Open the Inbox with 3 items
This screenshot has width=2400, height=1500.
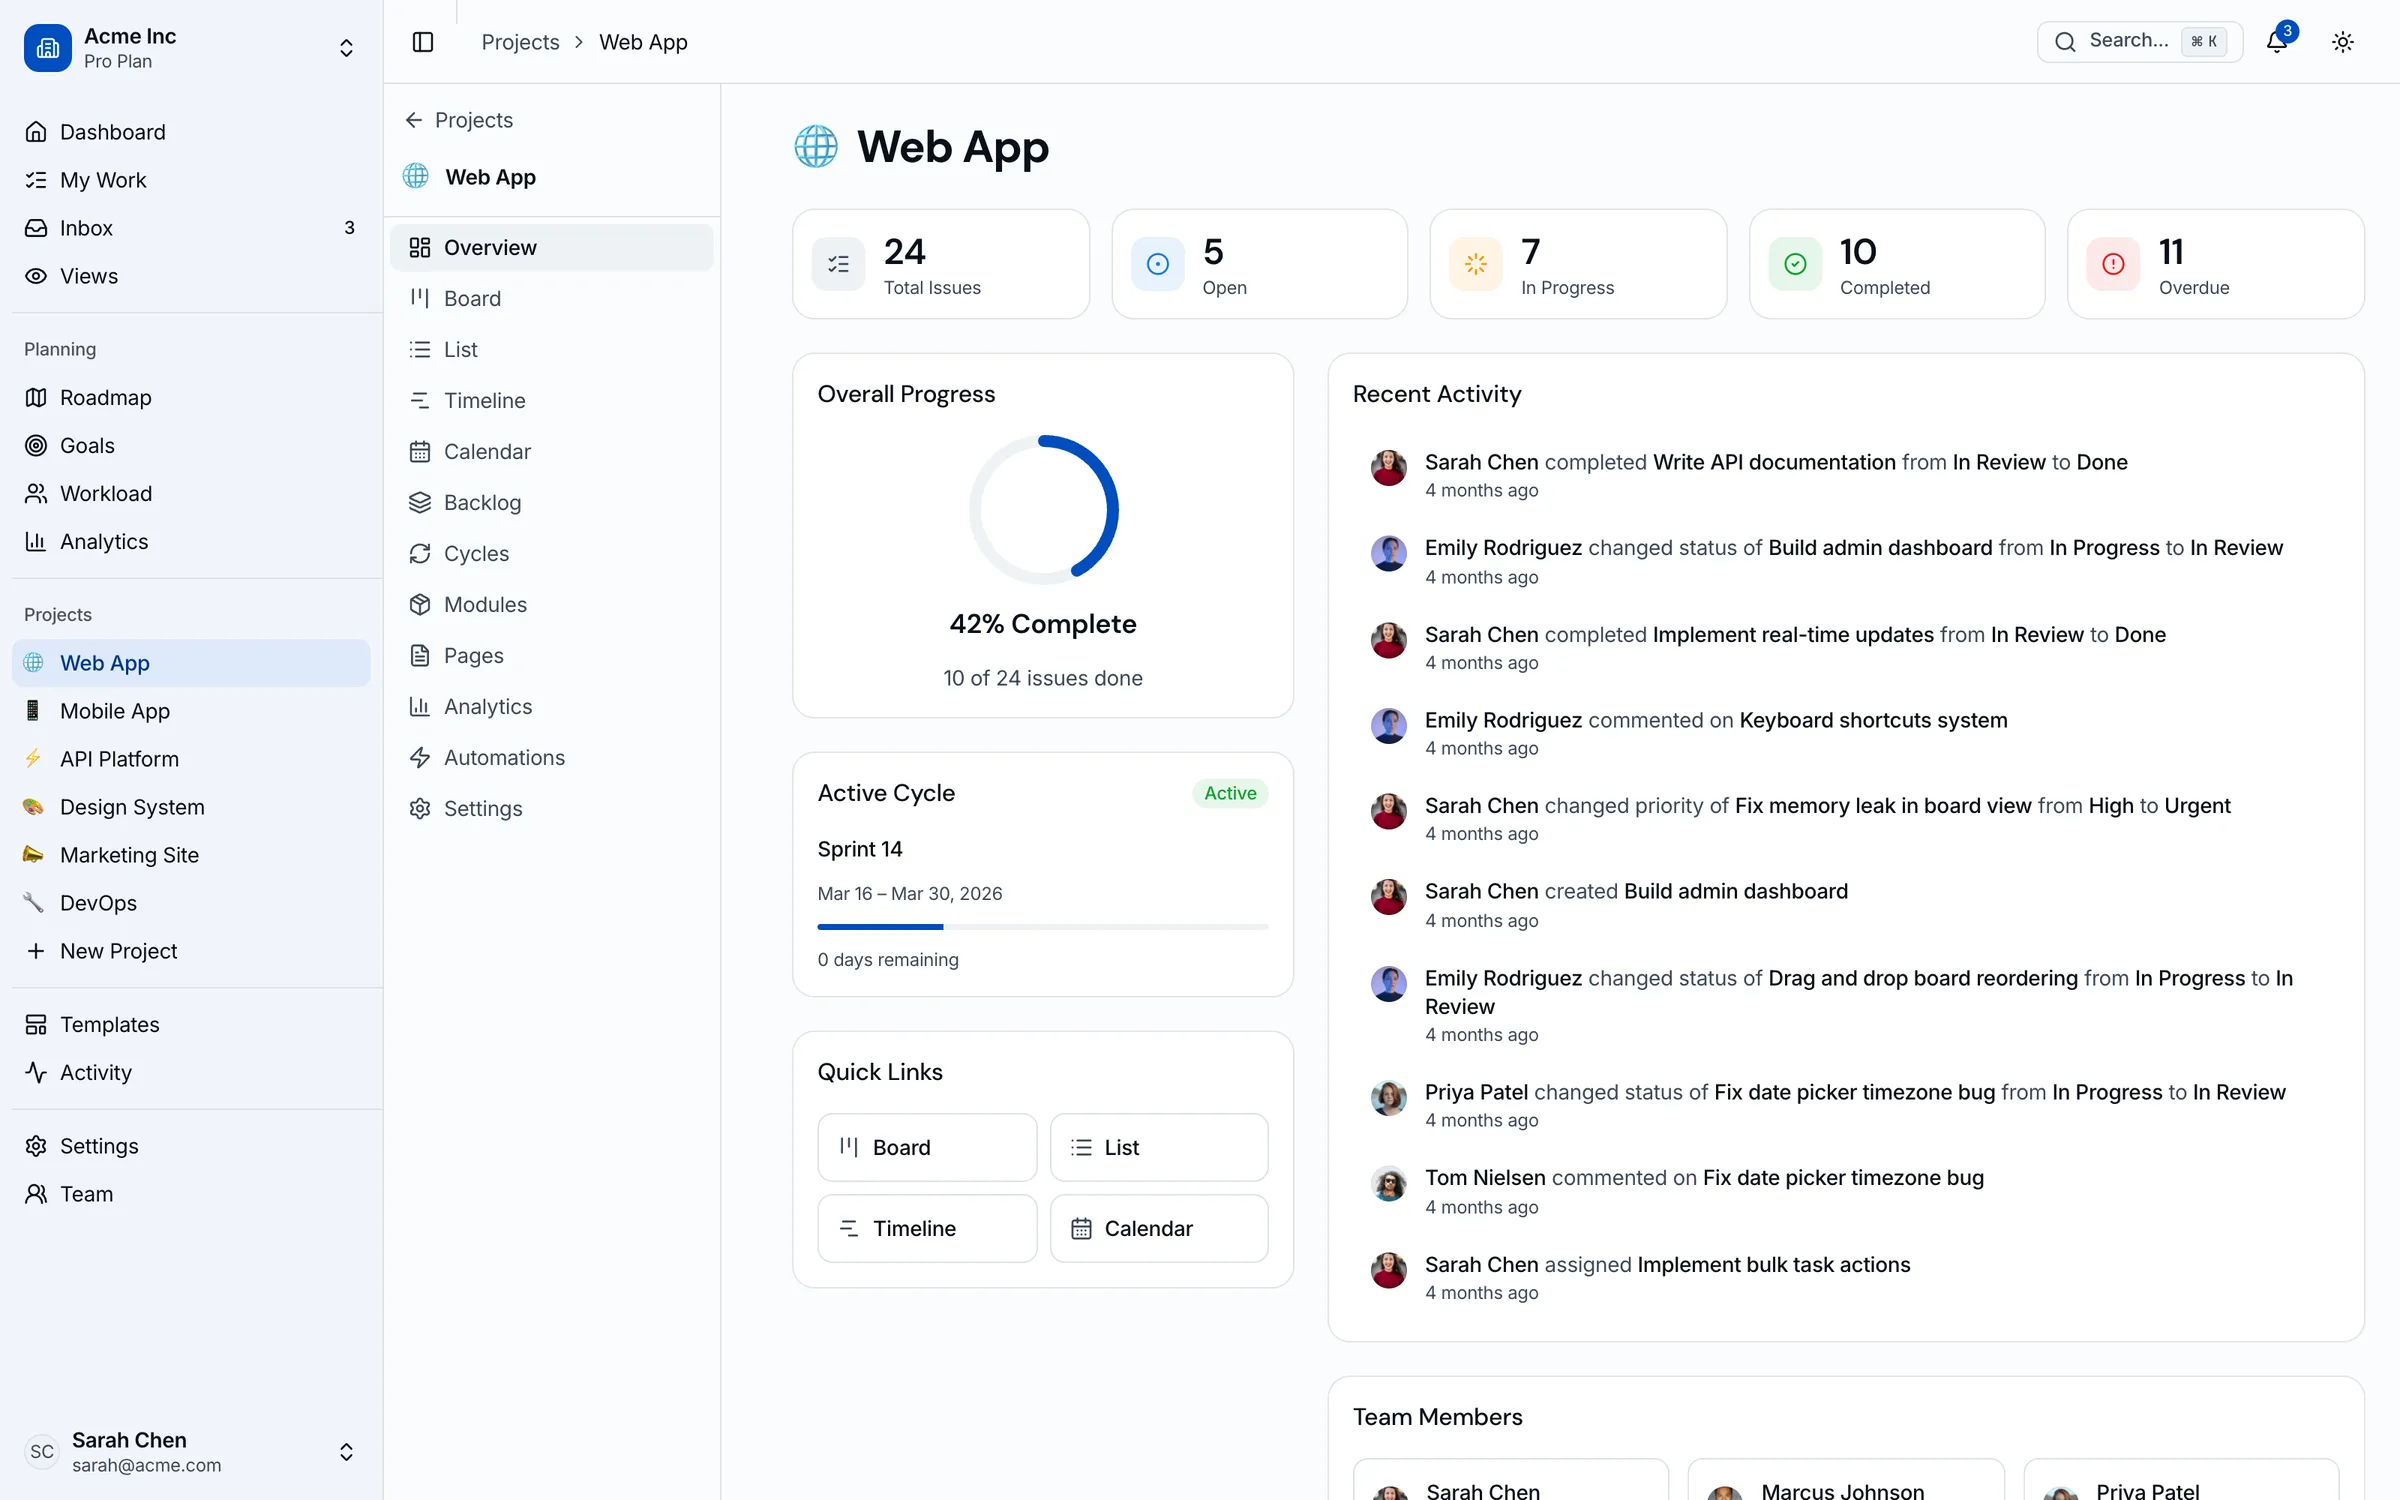pos(191,228)
